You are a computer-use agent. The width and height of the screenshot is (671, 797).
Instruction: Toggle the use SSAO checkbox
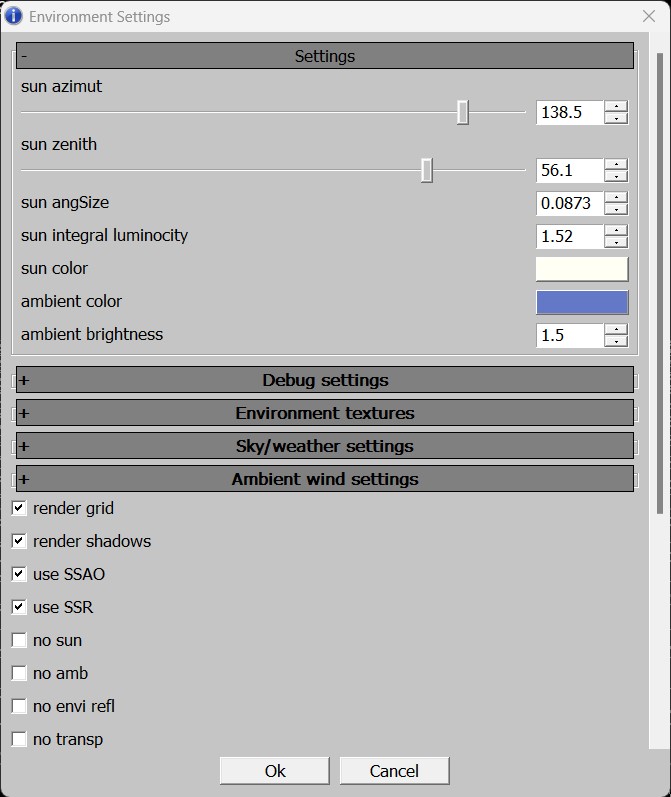click(19, 574)
